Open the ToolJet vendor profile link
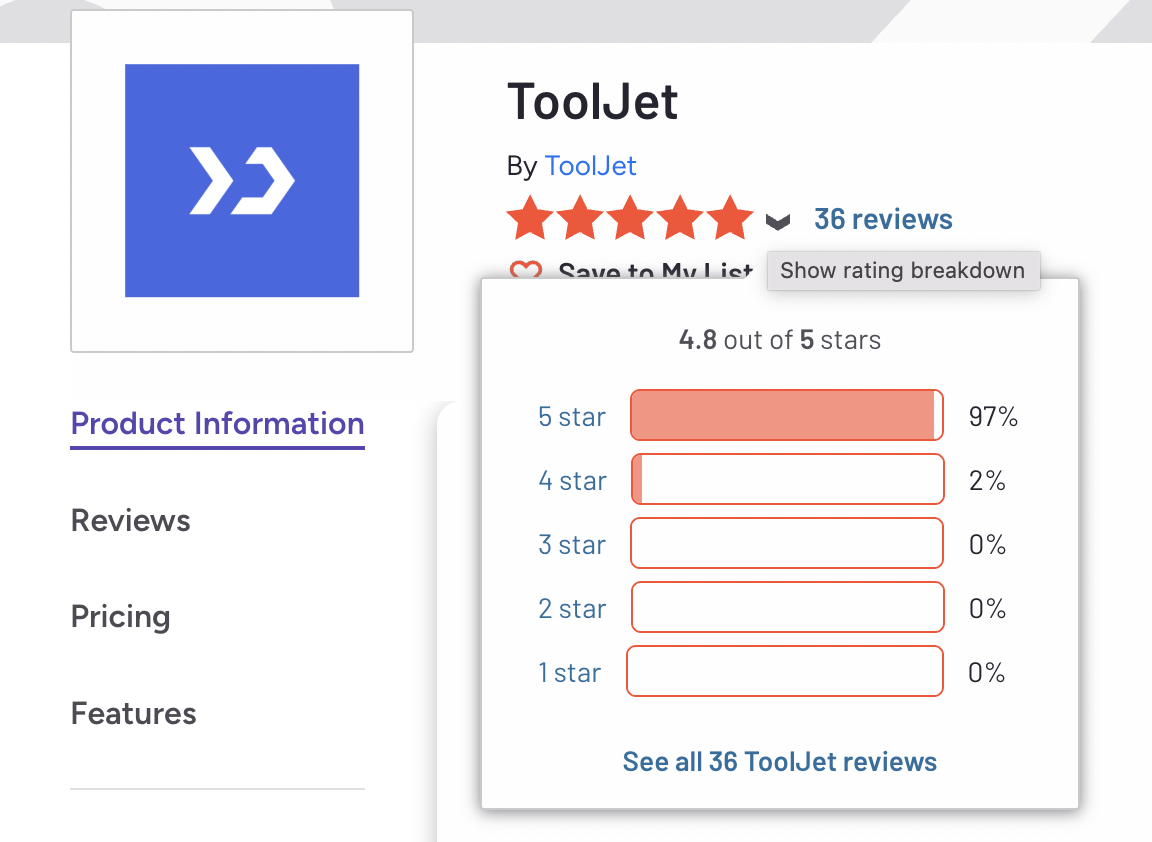The image size is (1152, 842). [590, 165]
